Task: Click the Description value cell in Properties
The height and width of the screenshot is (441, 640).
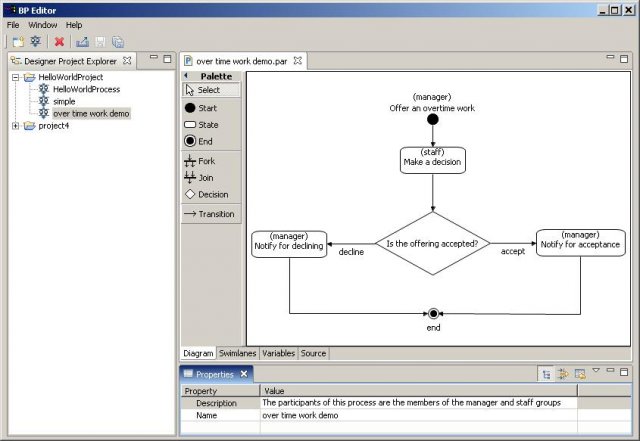Action: coord(418,403)
